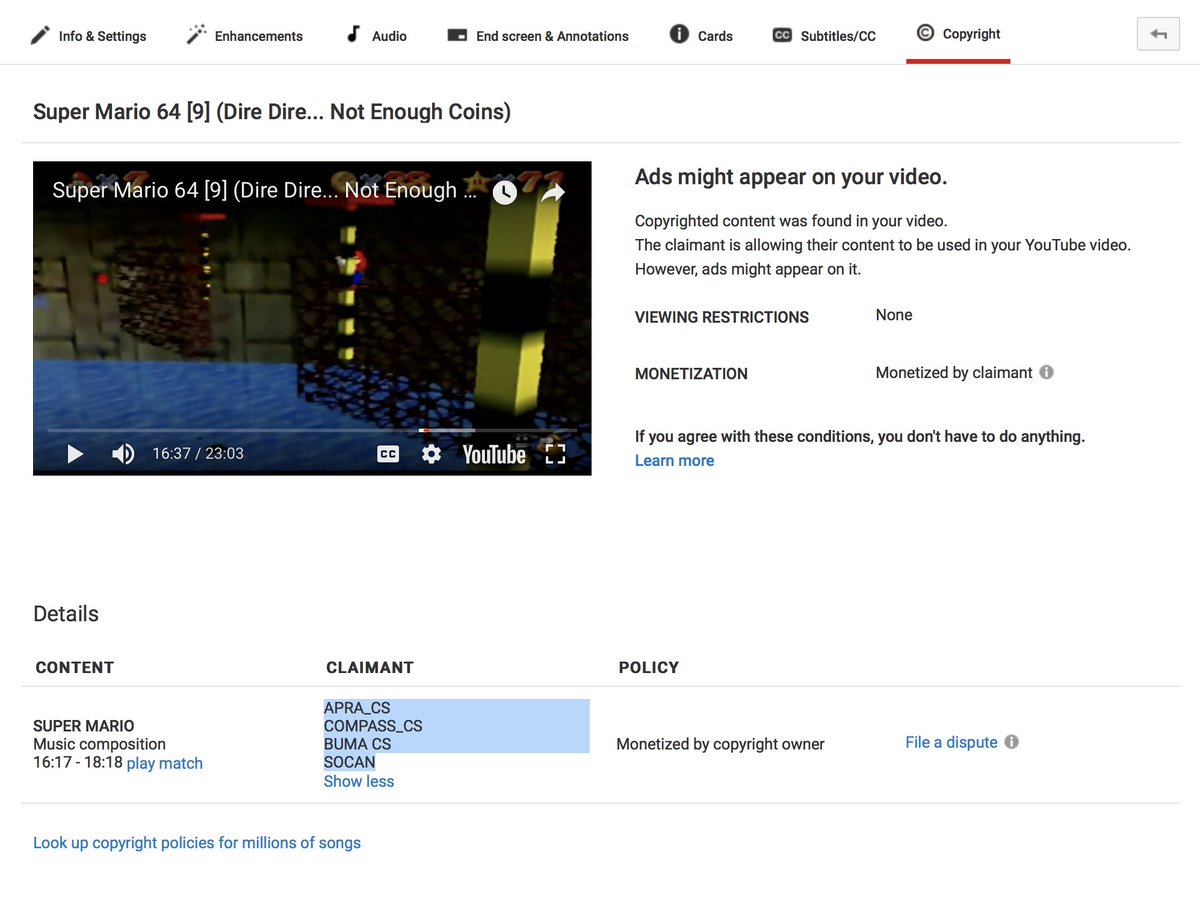The width and height of the screenshot is (1200, 897).
Task: Toggle captions with the player CC button
Action: (388, 454)
